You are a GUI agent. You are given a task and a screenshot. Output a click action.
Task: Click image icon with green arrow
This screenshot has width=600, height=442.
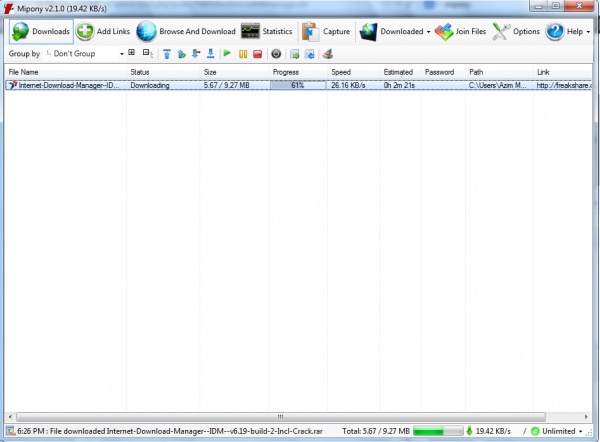click(x=295, y=54)
